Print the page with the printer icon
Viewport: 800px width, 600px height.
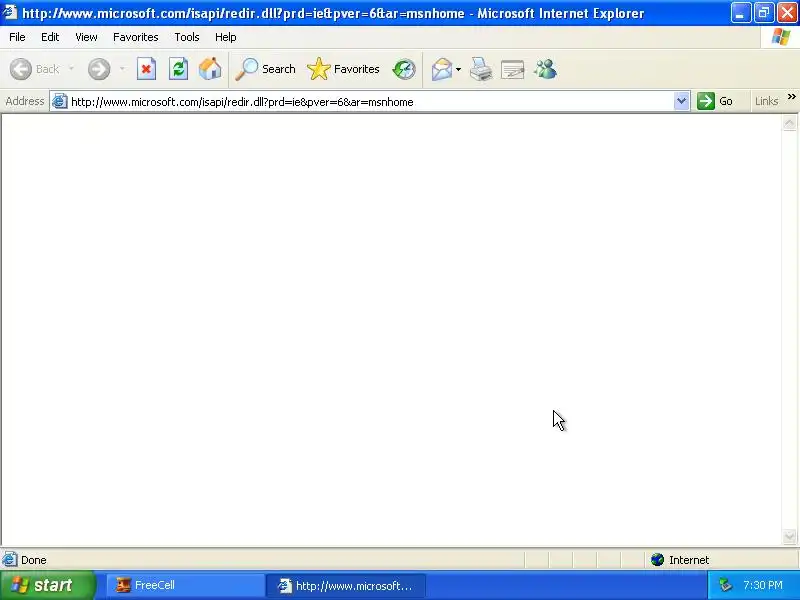pos(481,69)
